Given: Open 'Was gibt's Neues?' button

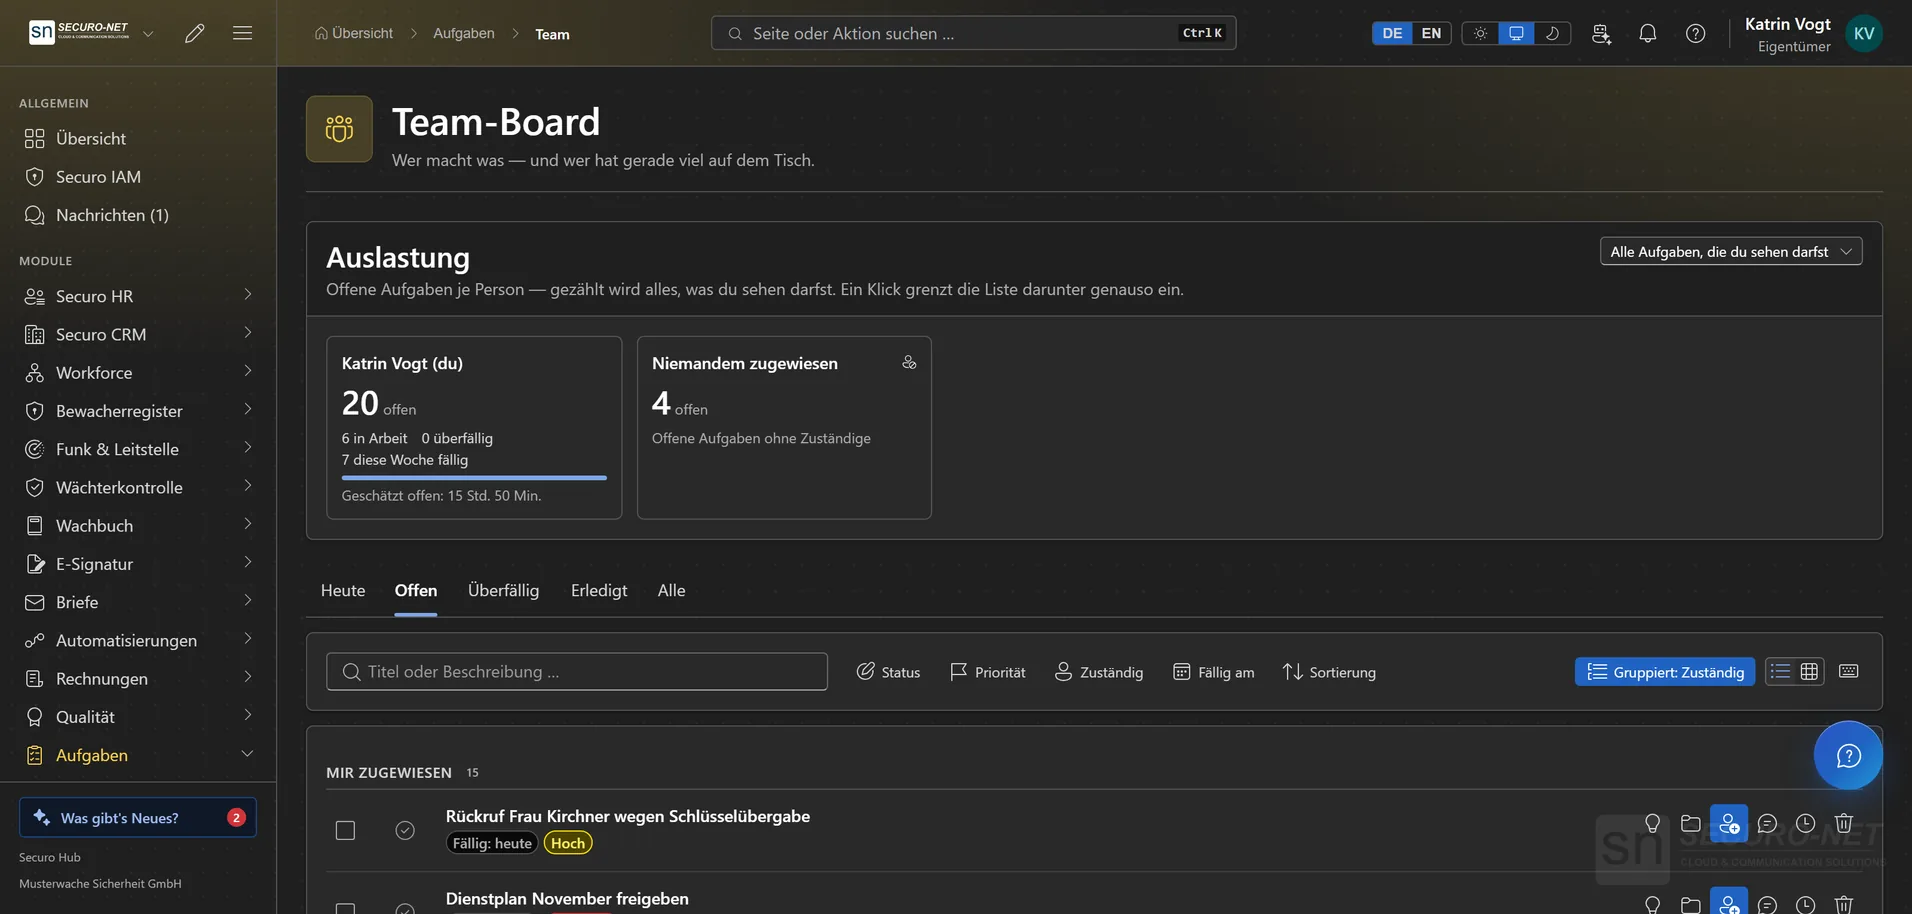Looking at the screenshot, I should (138, 817).
